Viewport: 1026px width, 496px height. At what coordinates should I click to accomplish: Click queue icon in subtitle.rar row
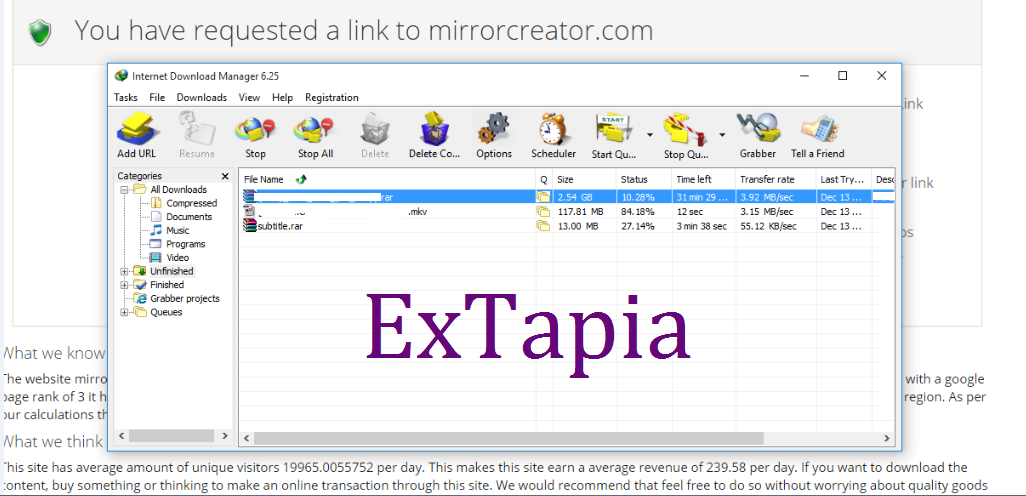click(542, 226)
